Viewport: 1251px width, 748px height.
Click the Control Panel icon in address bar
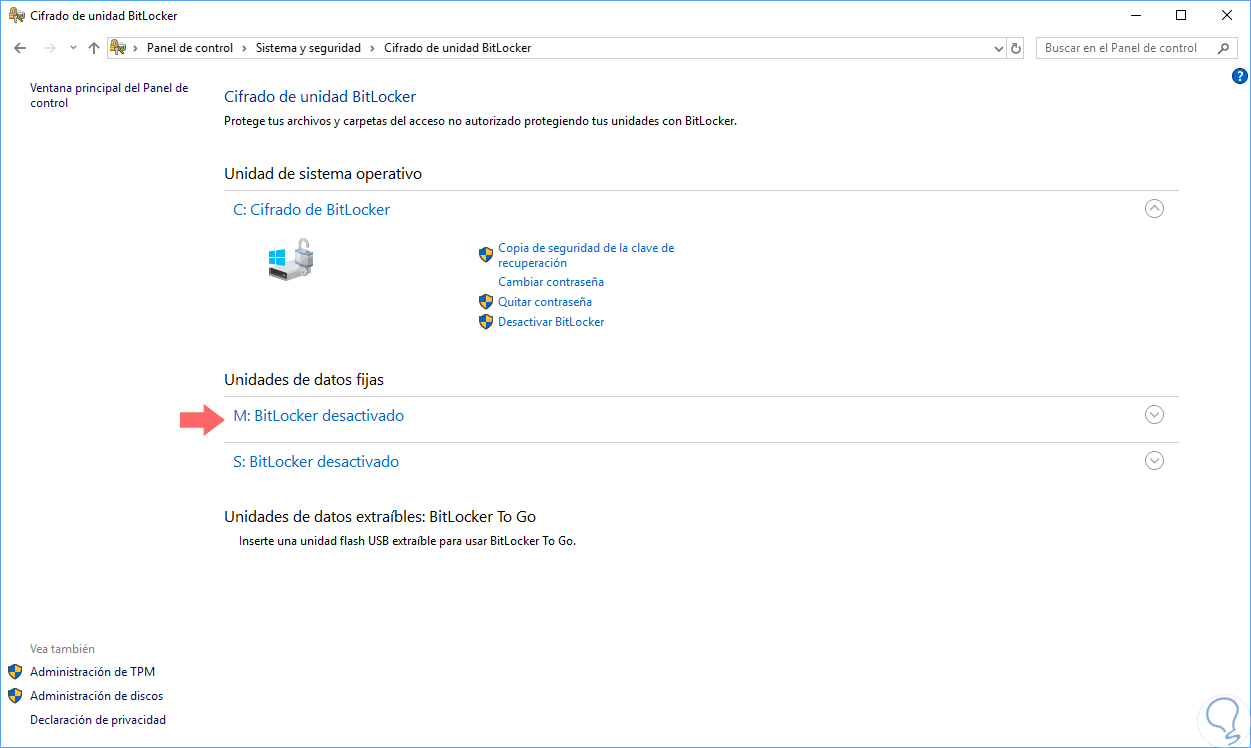(118, 48)
